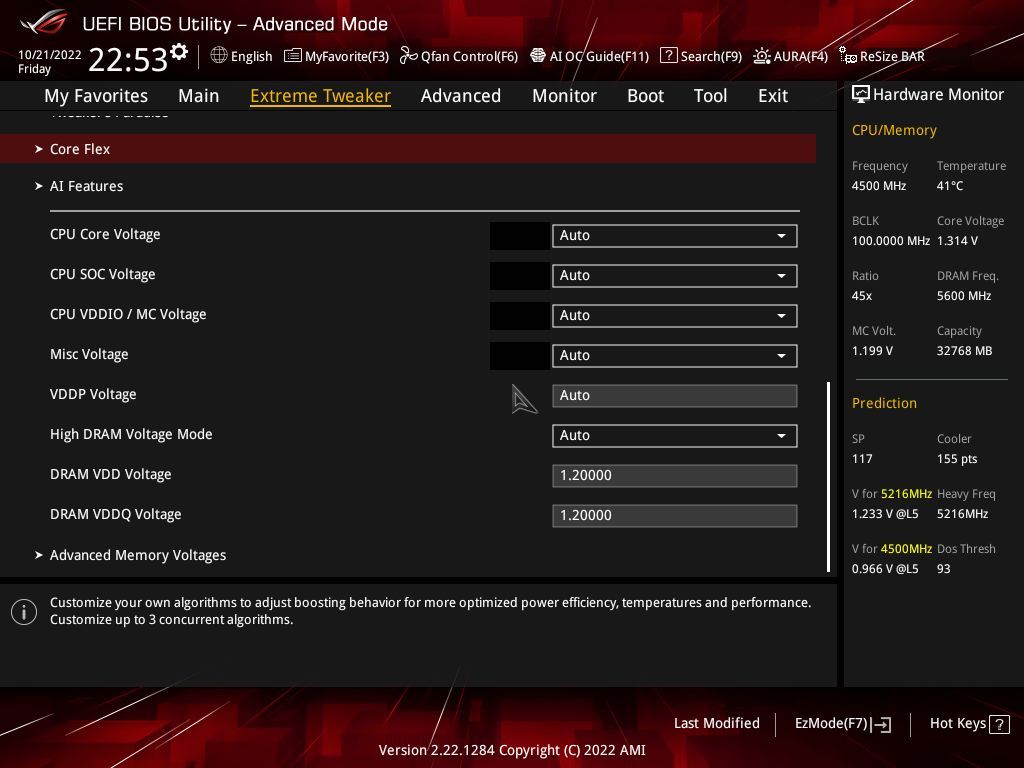1024x768 pixels.
Task: Switch to EzMode(F7)
Action: [x=842, y=724]
